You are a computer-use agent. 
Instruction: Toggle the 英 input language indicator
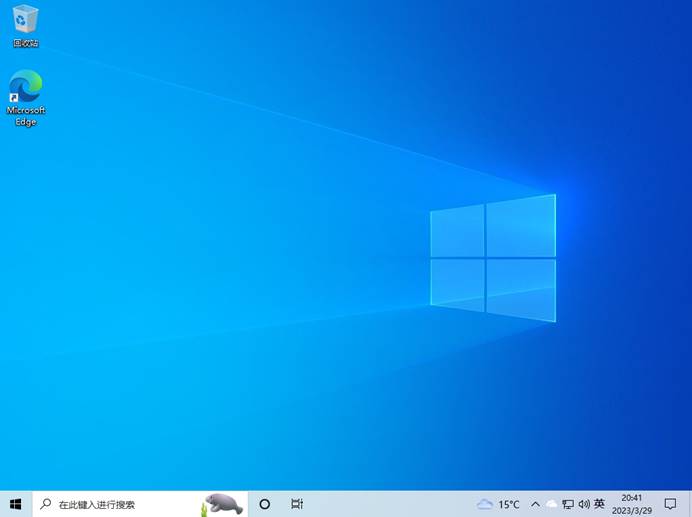[599, 504]
